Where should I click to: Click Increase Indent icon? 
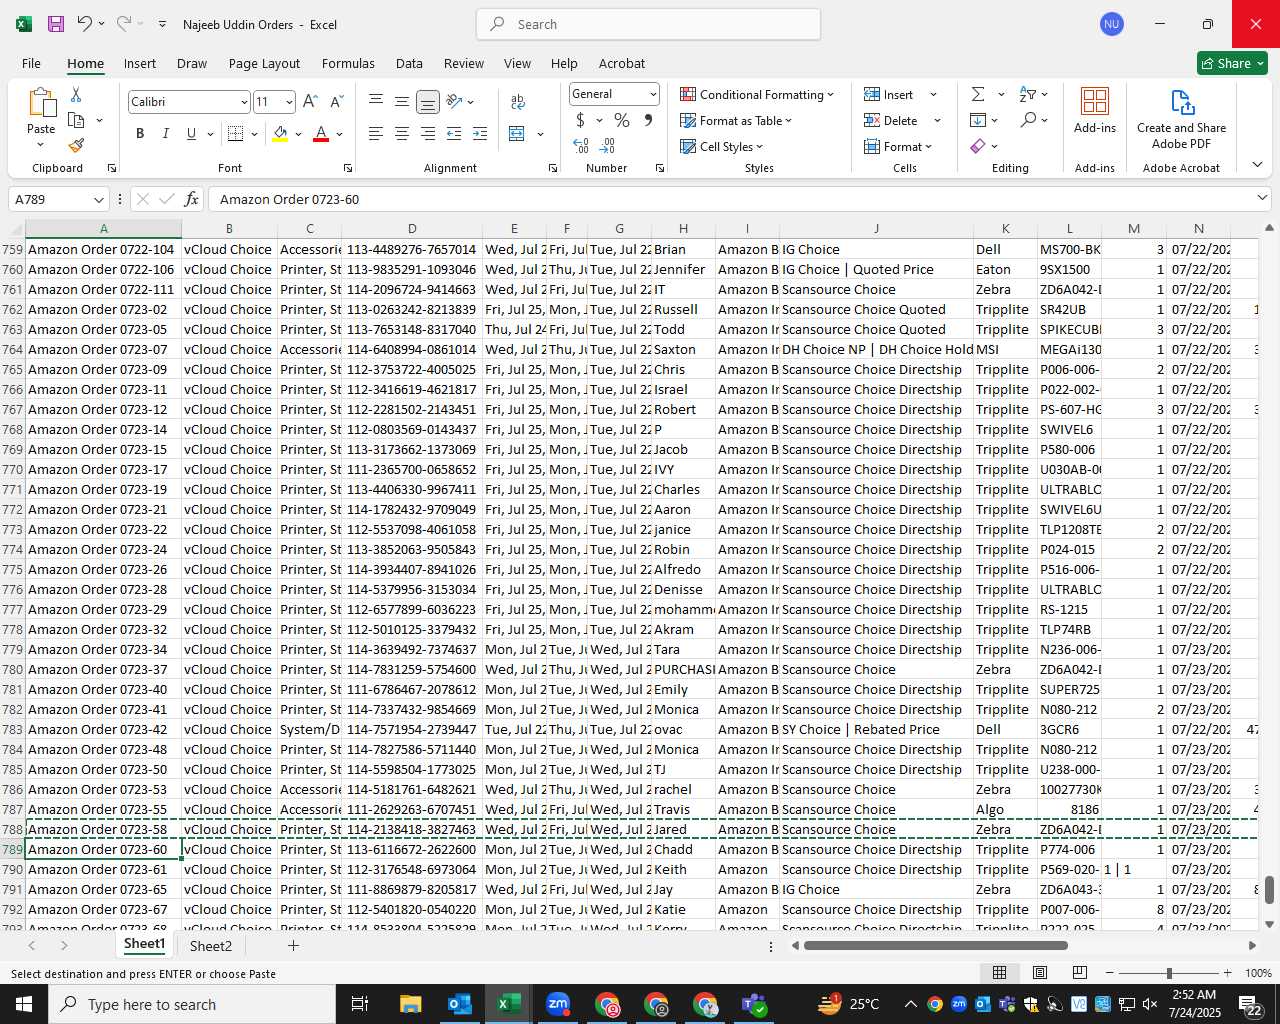click(480, 134)
